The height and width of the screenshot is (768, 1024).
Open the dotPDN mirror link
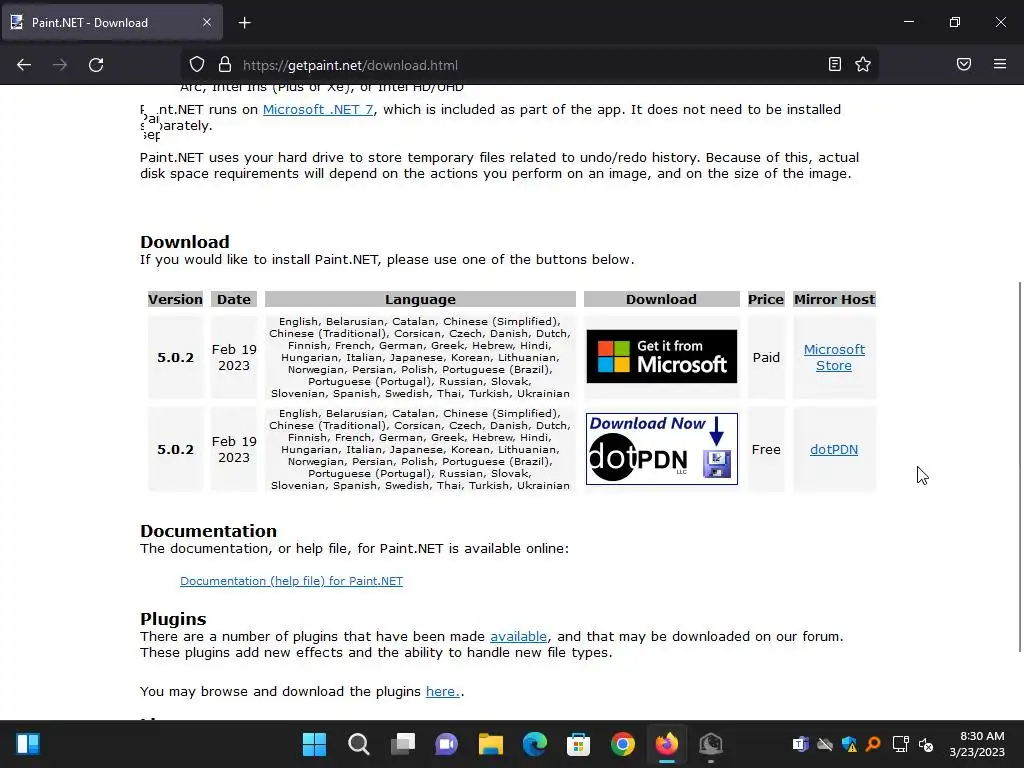coord(834,449)
